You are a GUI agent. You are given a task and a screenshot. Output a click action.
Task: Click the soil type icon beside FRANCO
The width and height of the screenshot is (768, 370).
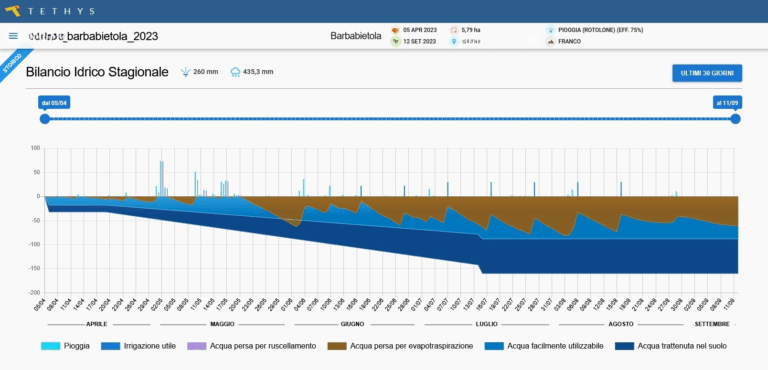551,42
